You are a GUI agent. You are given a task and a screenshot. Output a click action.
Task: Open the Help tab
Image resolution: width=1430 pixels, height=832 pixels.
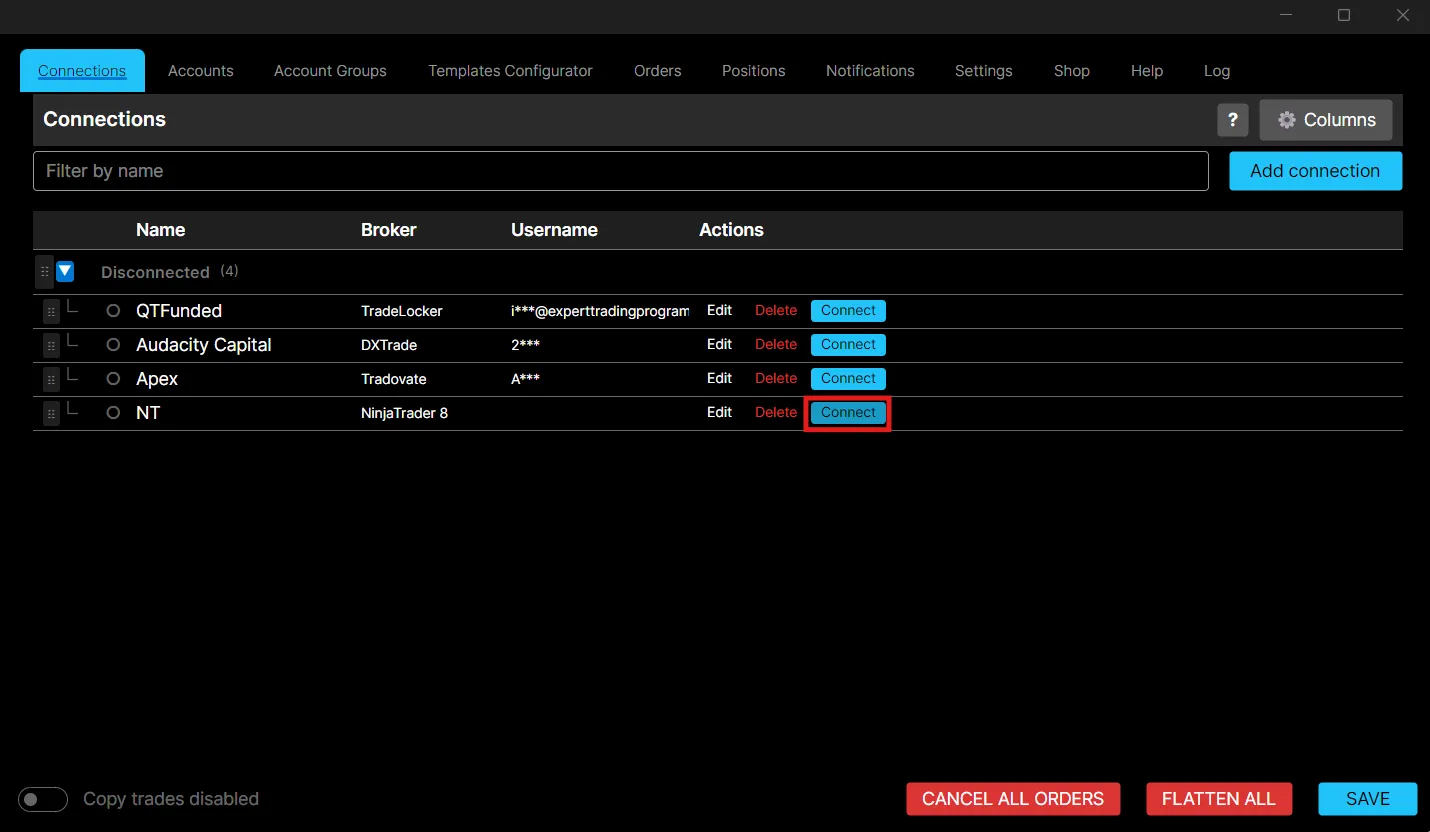click(x=1147, y=71)
